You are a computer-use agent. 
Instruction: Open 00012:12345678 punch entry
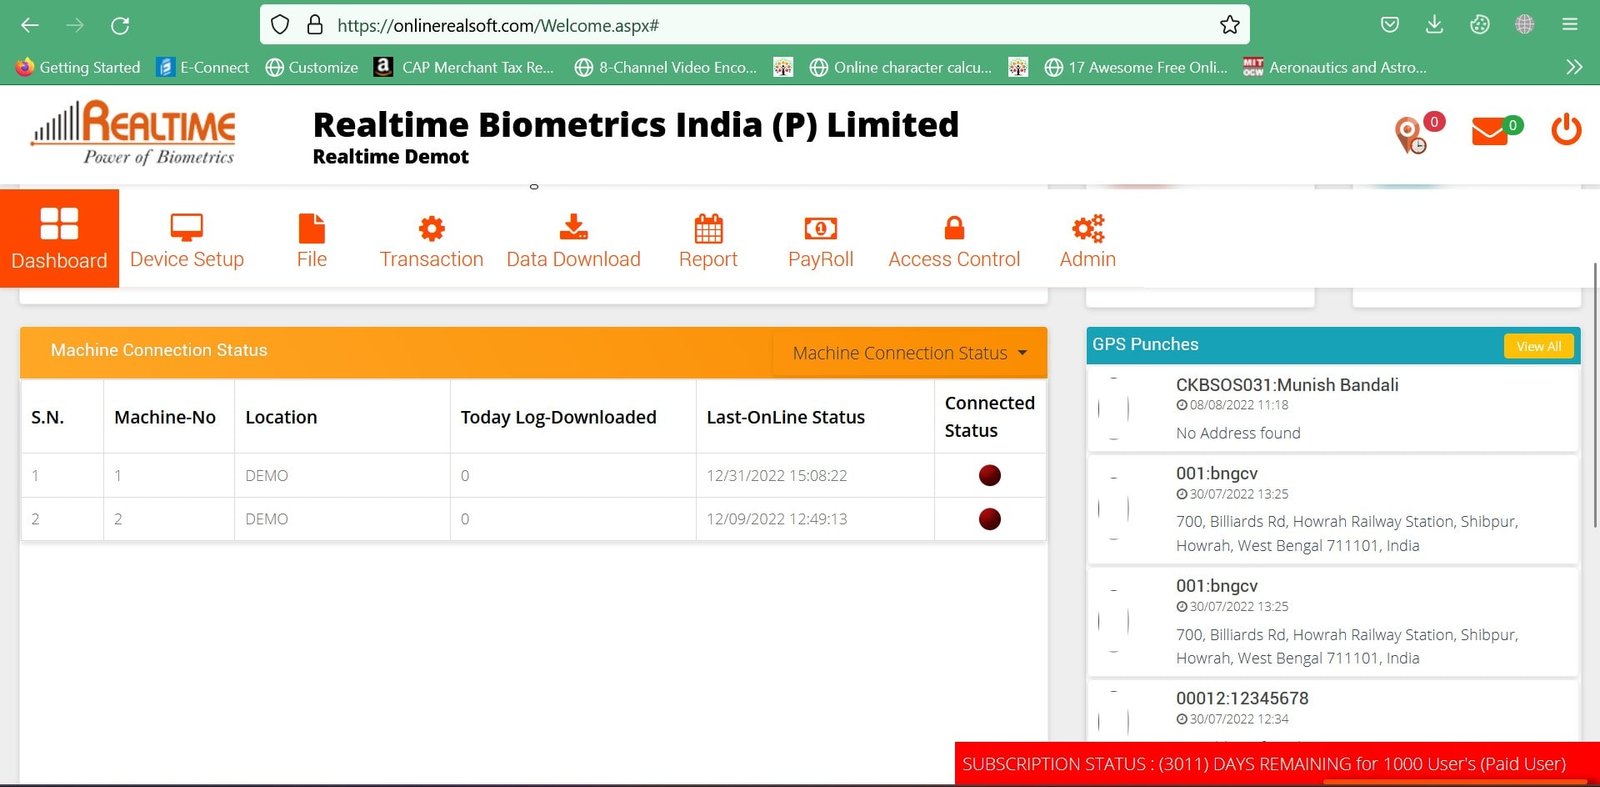tap(1242, 698)
